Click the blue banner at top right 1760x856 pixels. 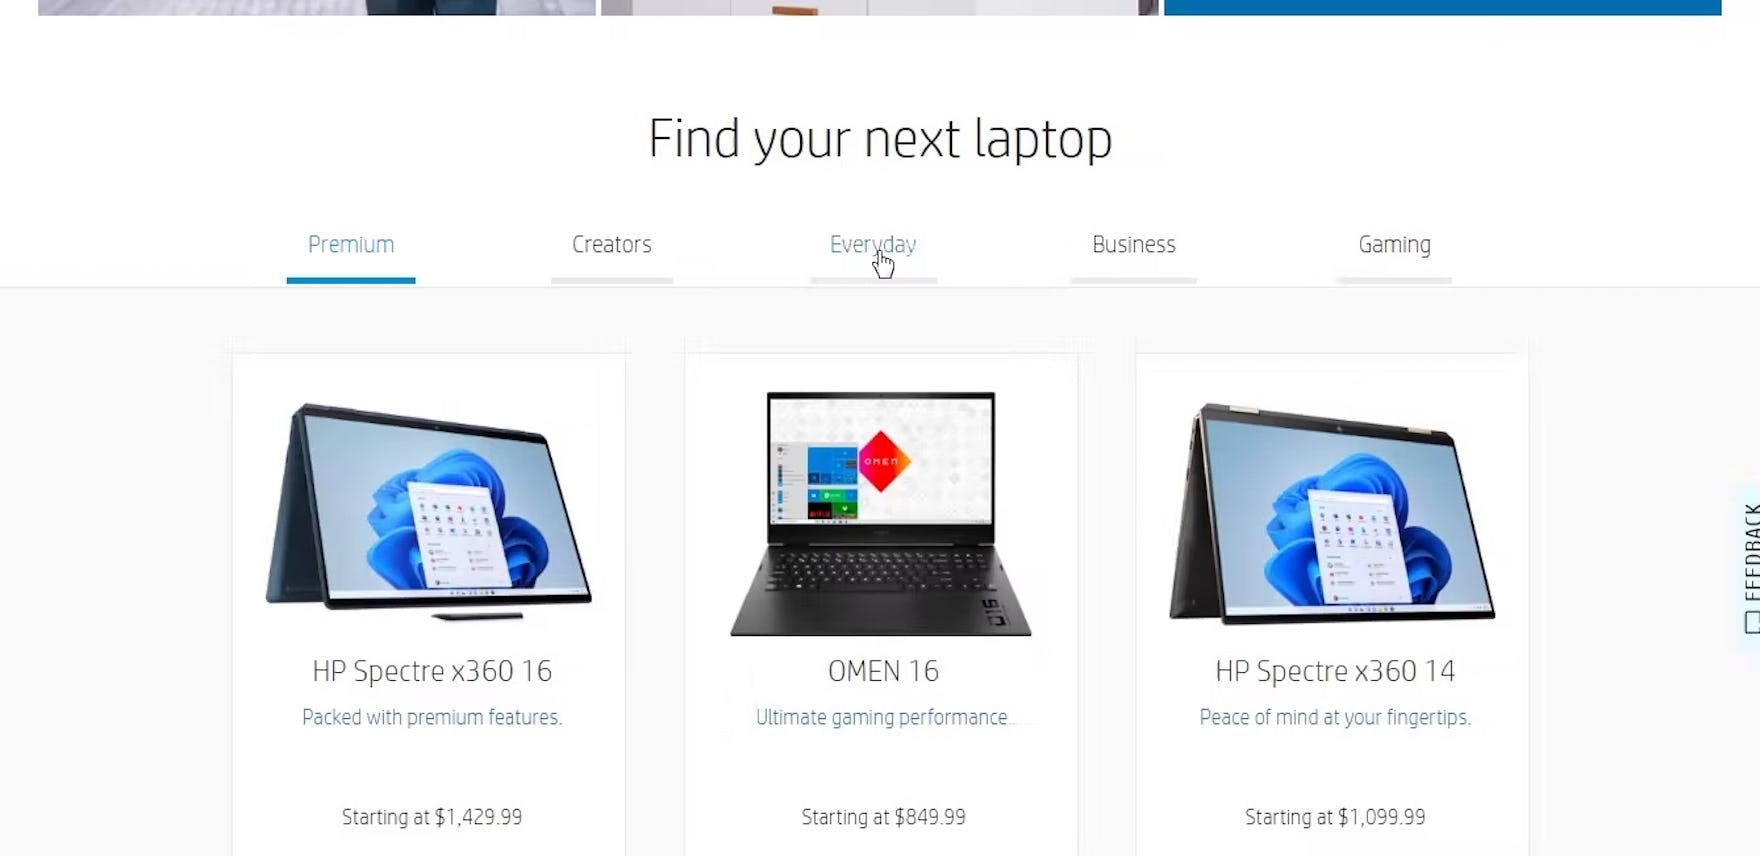click(1442, 7)
